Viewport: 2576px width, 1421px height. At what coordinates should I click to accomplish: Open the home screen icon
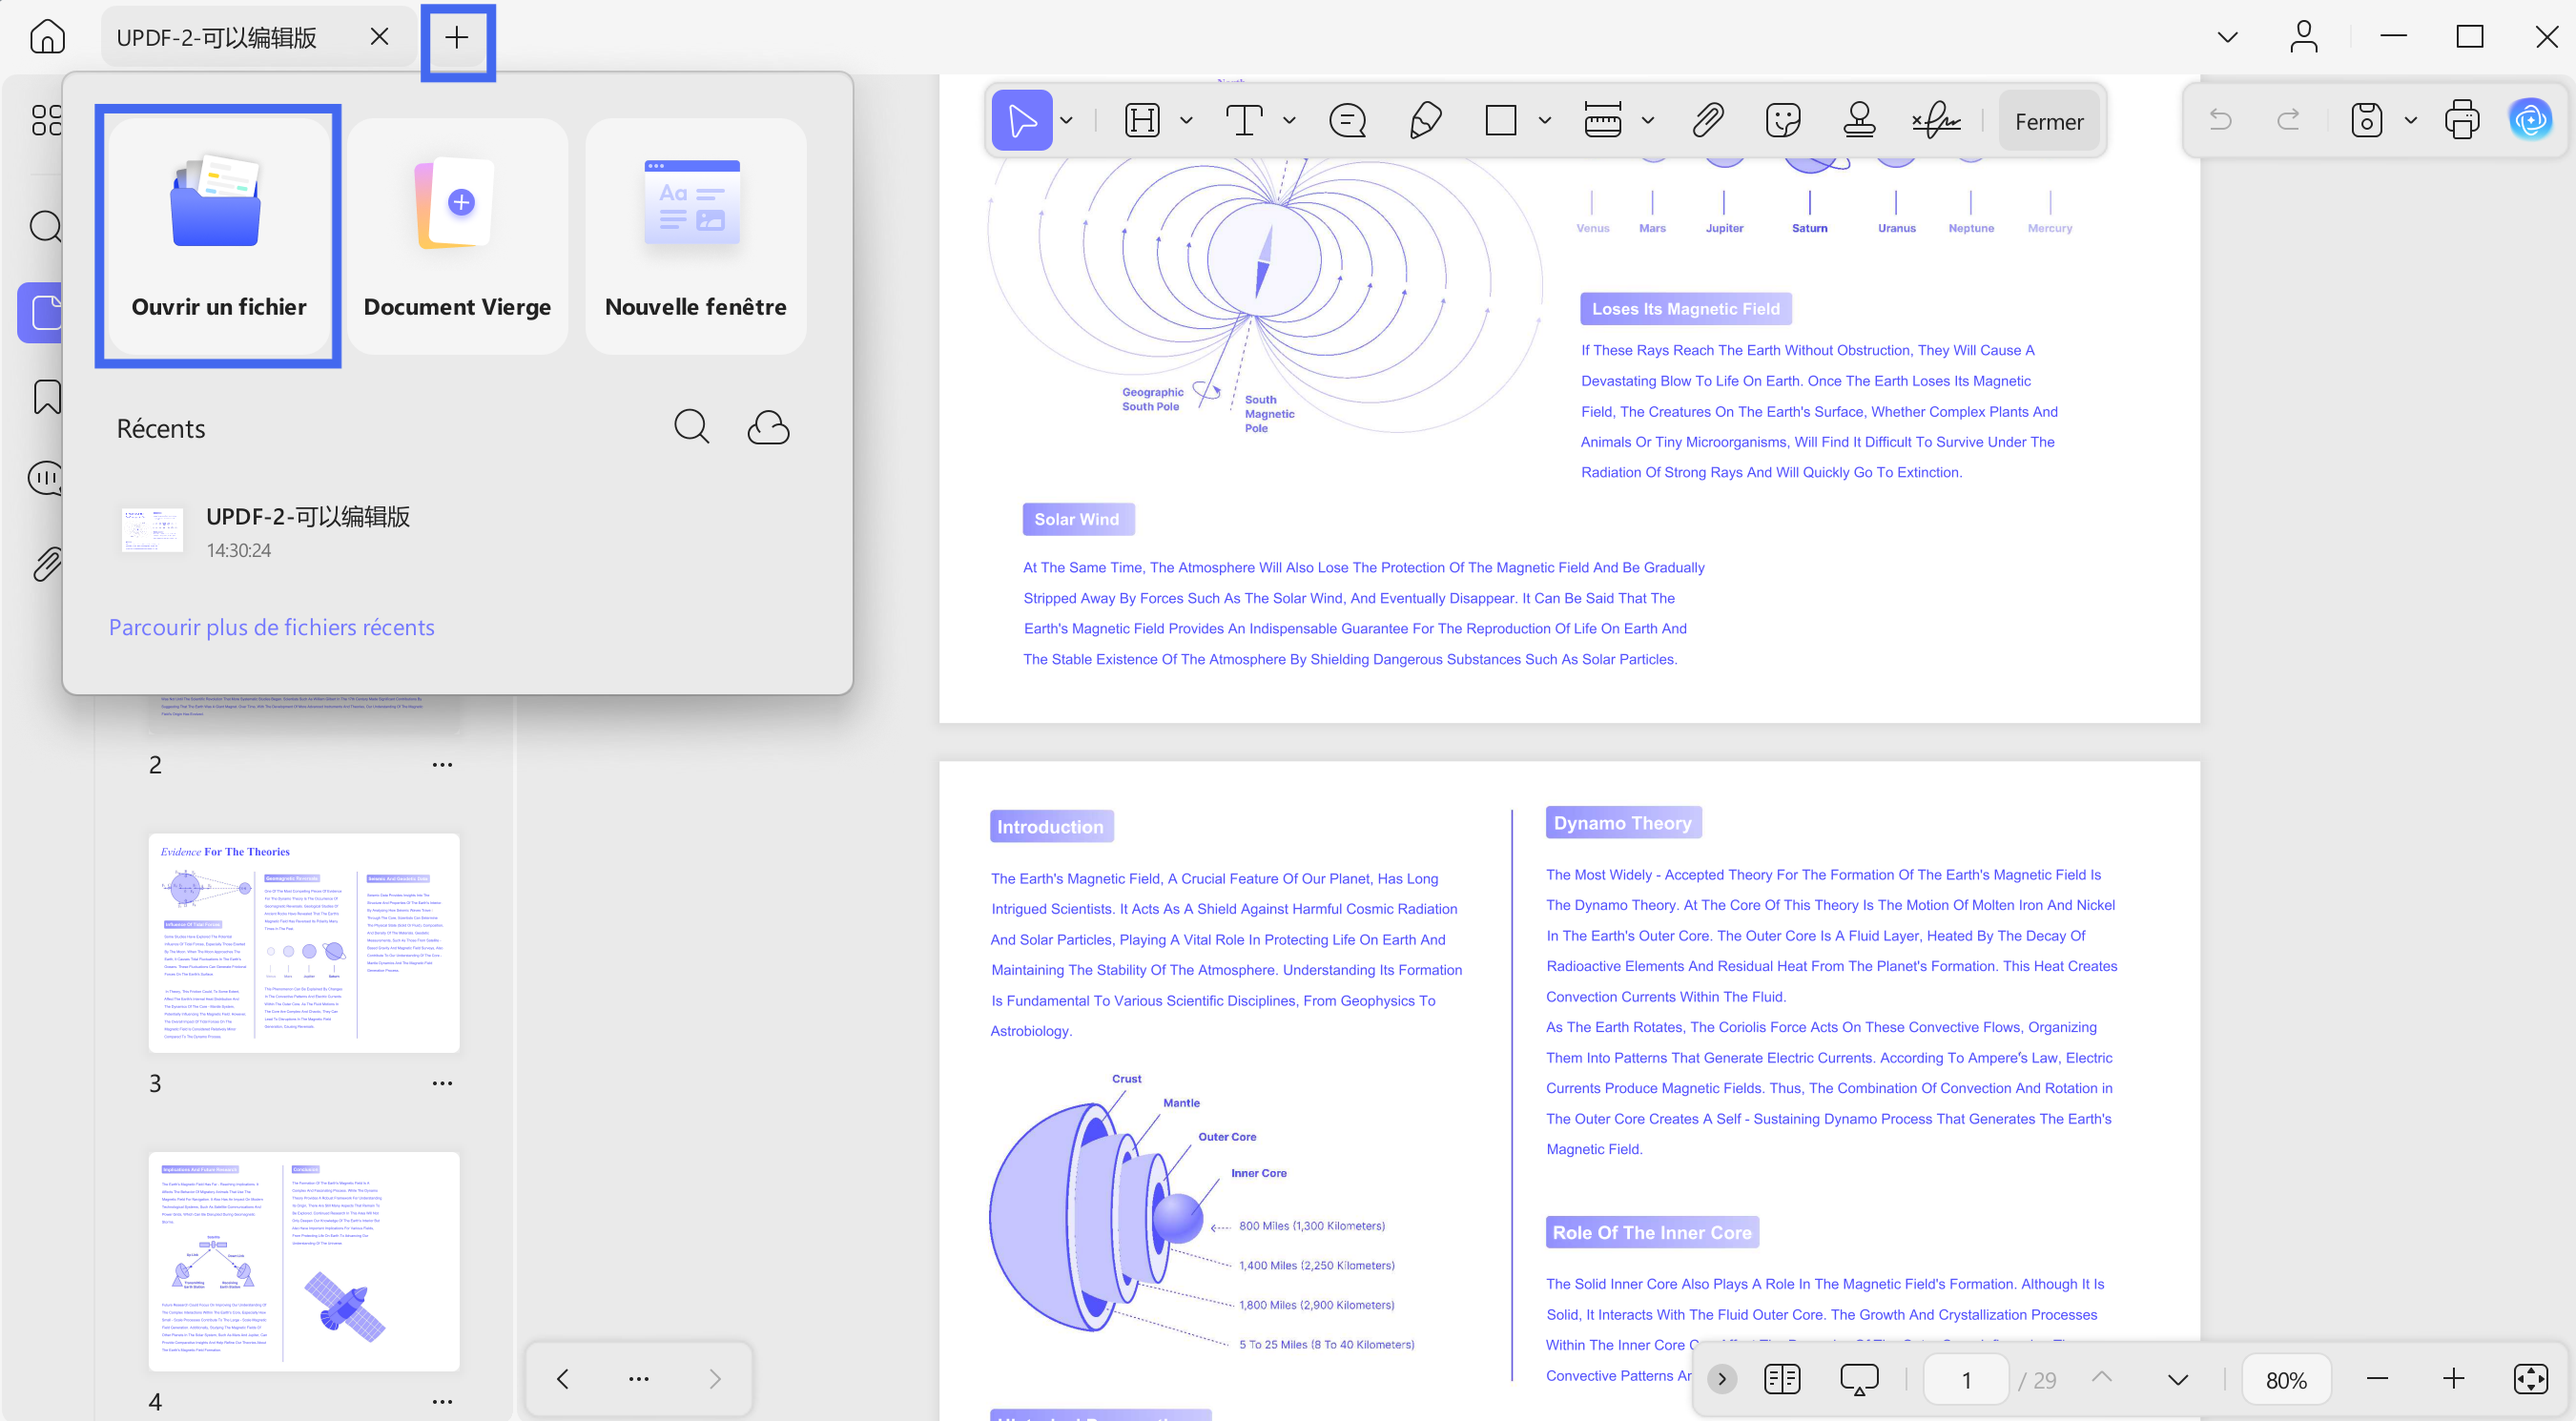pos(47,37)
